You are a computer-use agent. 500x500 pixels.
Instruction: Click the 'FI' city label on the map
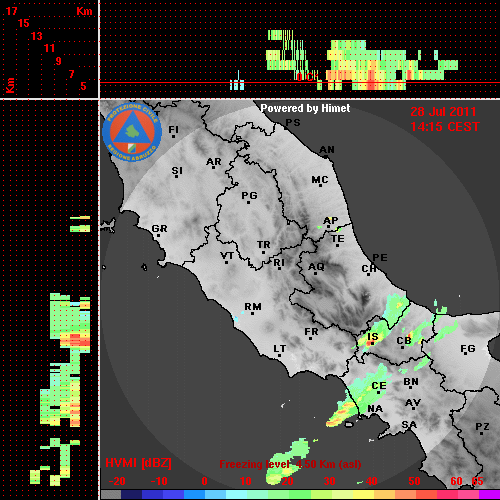click(x=173, y=129)
